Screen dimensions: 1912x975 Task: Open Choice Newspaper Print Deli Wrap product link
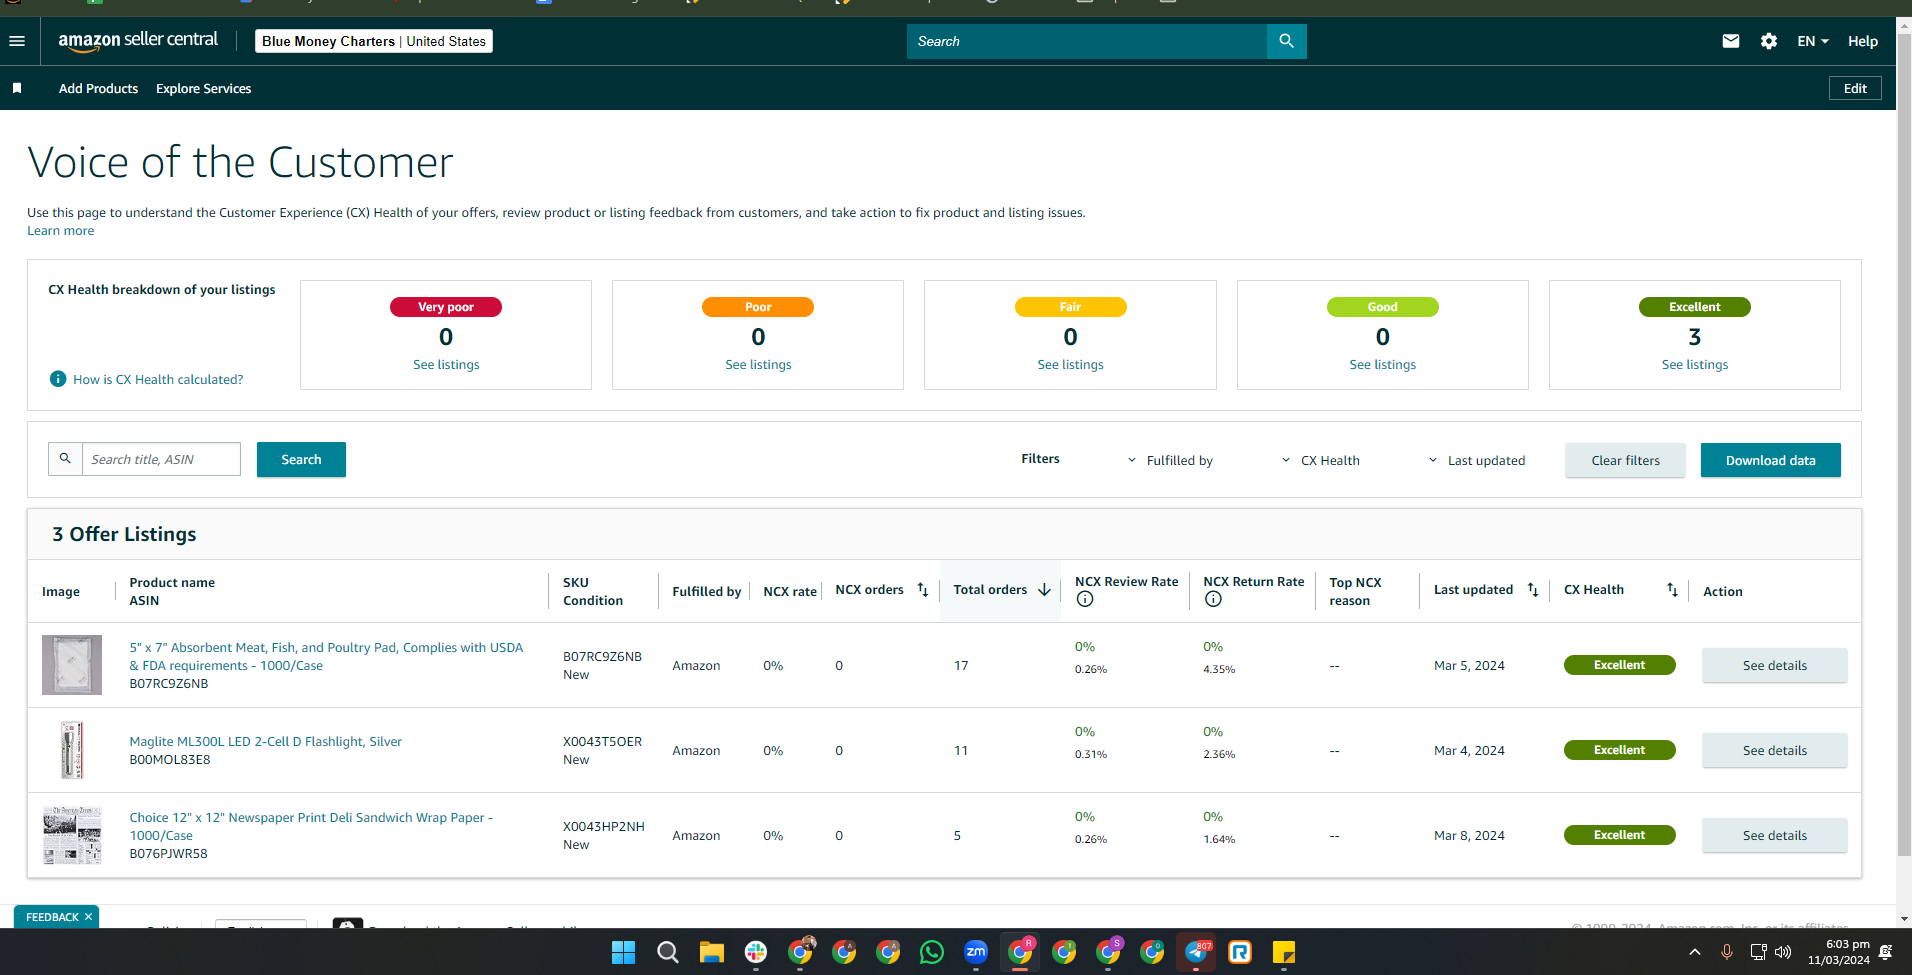[311, 826]
